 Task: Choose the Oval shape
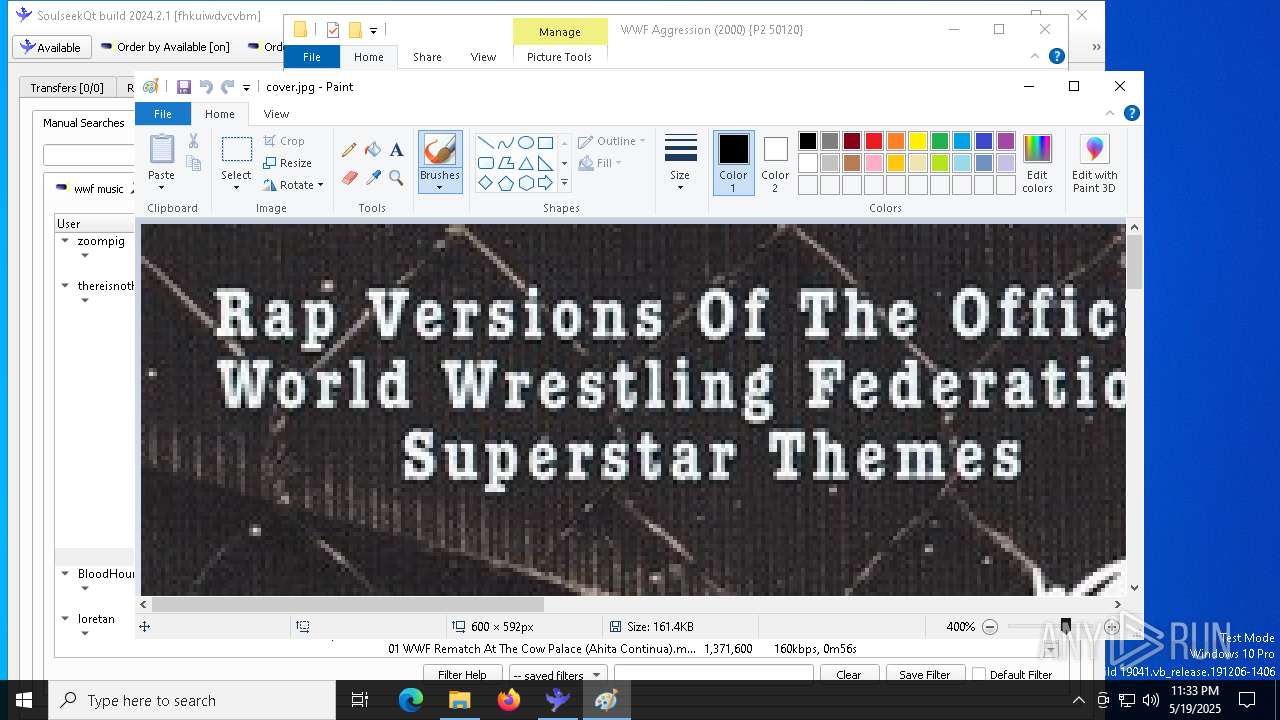point(525,142)
